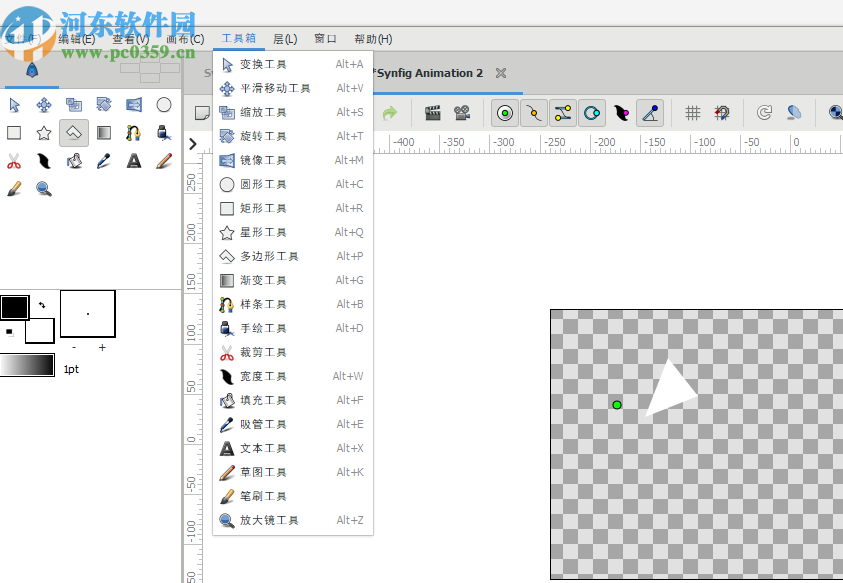
Task: Pick the Eyedropper tool icon
Action: 103,160
